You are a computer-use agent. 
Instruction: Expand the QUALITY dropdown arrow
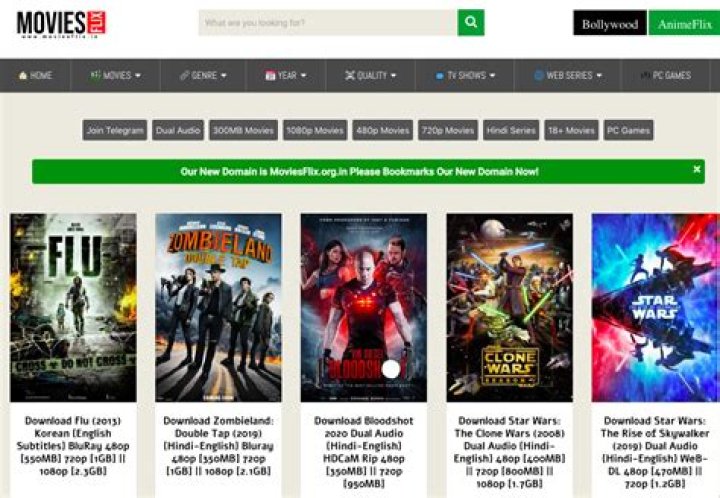coord(393,75)
